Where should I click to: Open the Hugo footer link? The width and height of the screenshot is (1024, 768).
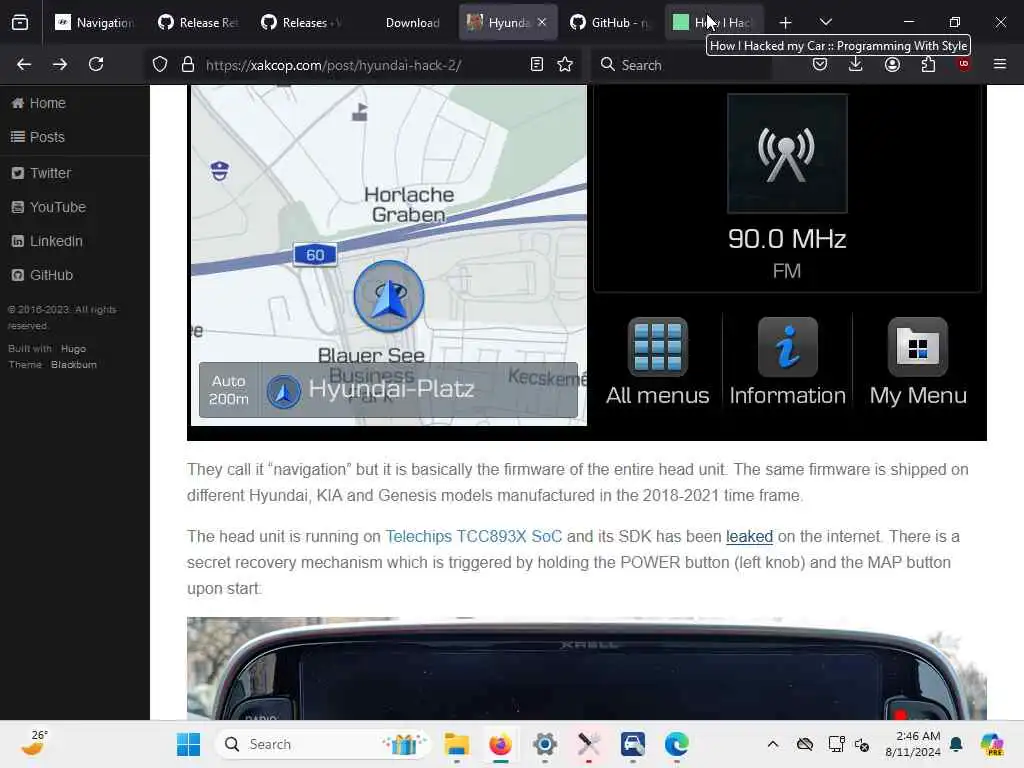tap(73, 349)
